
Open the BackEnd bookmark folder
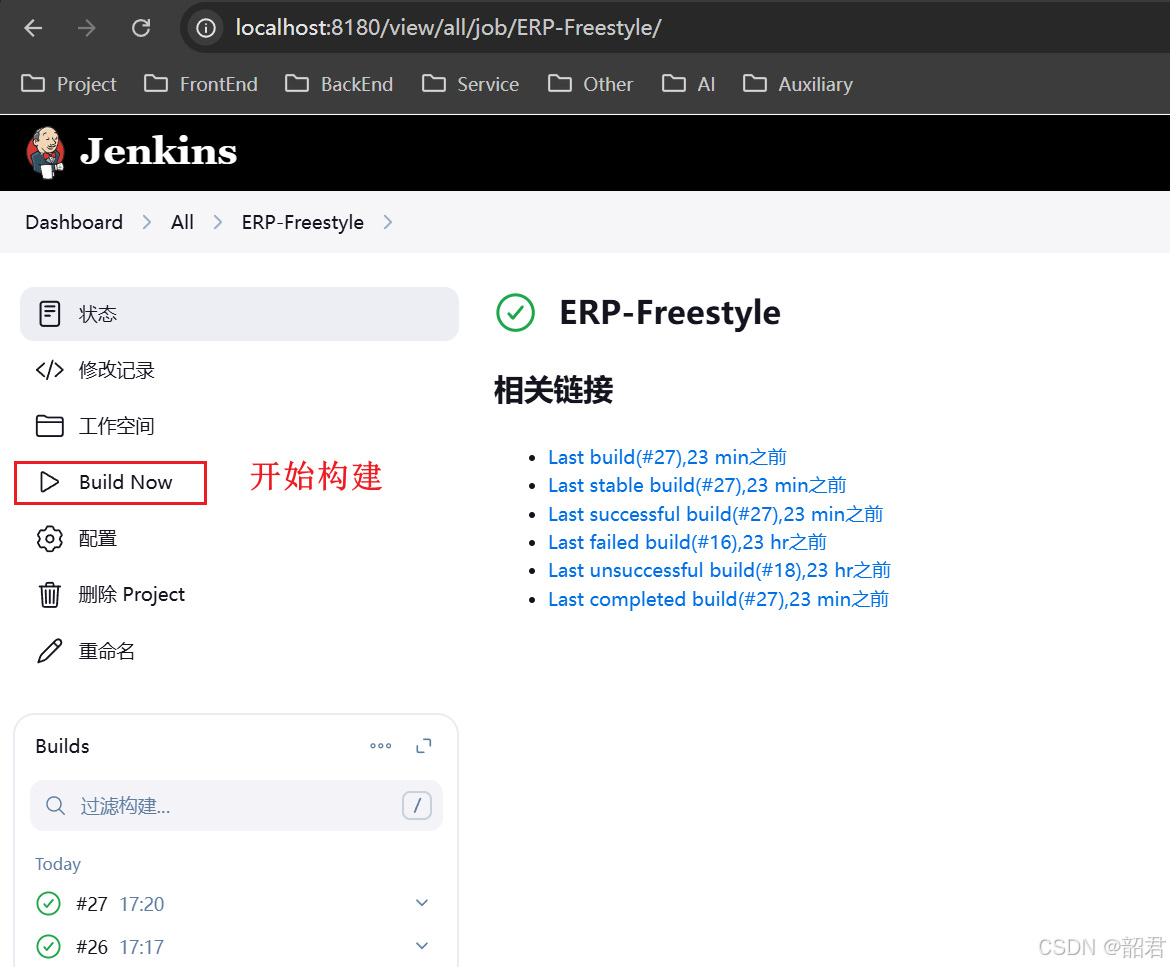coord(339,84)
